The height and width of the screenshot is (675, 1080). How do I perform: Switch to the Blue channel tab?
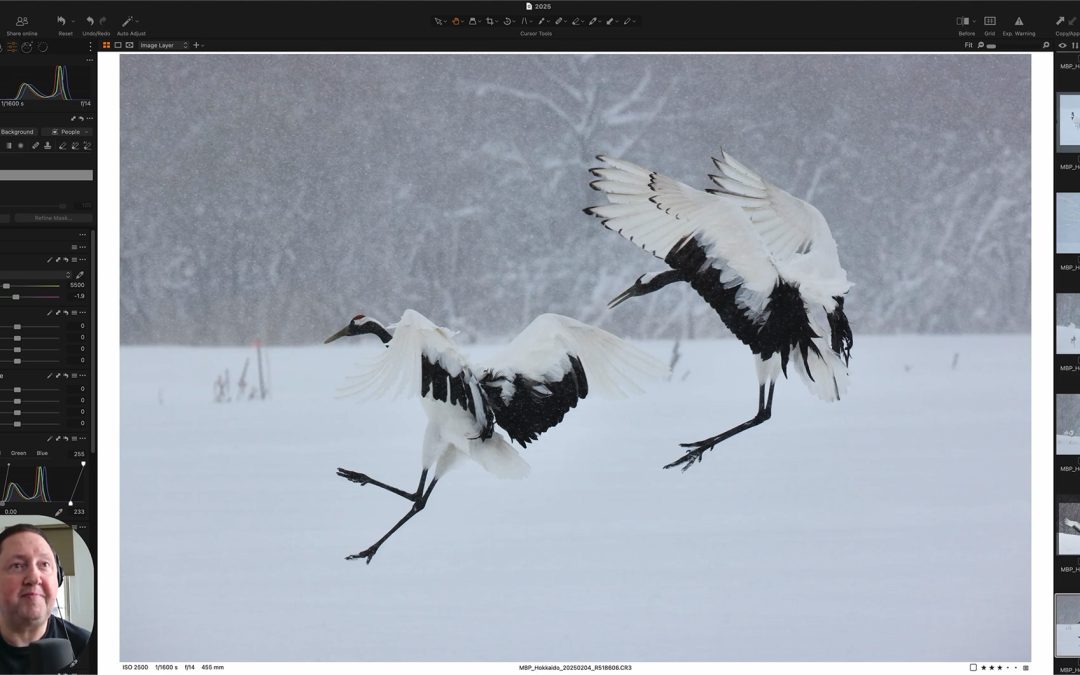coord(42,453)
